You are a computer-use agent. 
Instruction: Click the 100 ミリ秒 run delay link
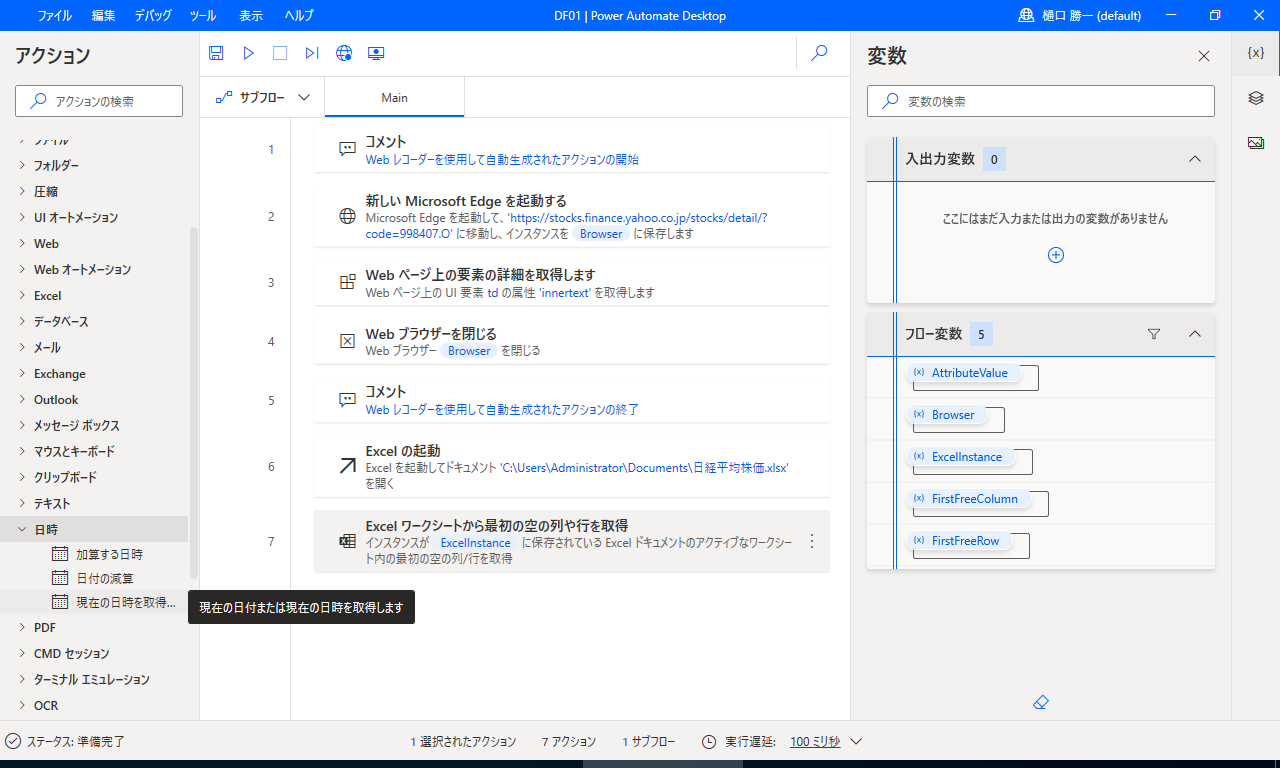click(x=815, y=742)
